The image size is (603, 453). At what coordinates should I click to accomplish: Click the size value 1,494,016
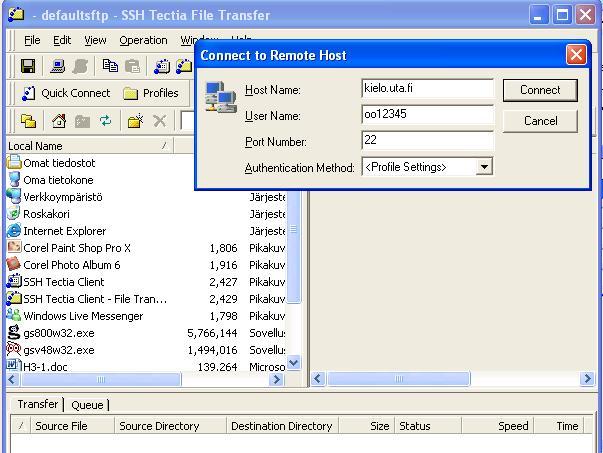click(212, 350)
